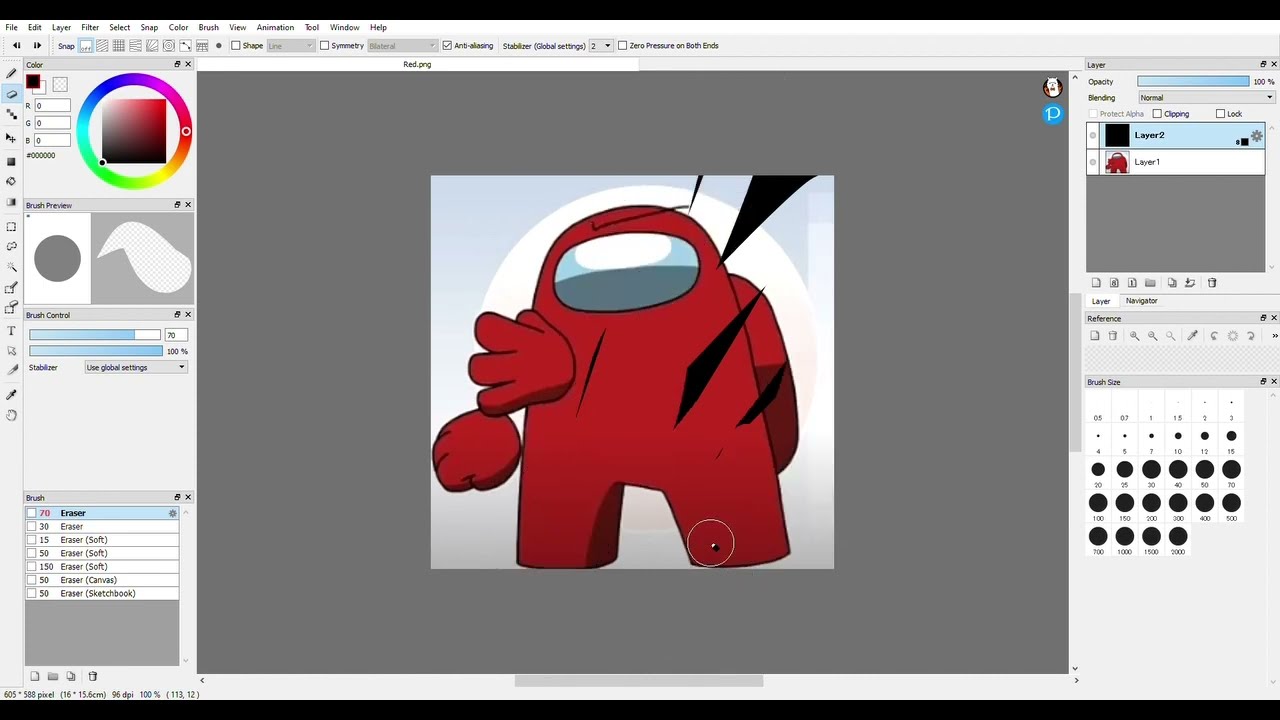Enable the Shape checkbox

tap(236, 45)
